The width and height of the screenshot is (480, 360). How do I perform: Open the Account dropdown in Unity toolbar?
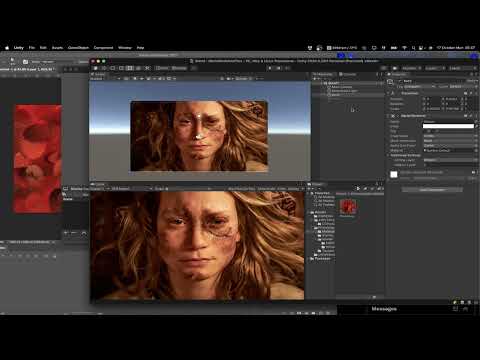[x=411, y=68]
